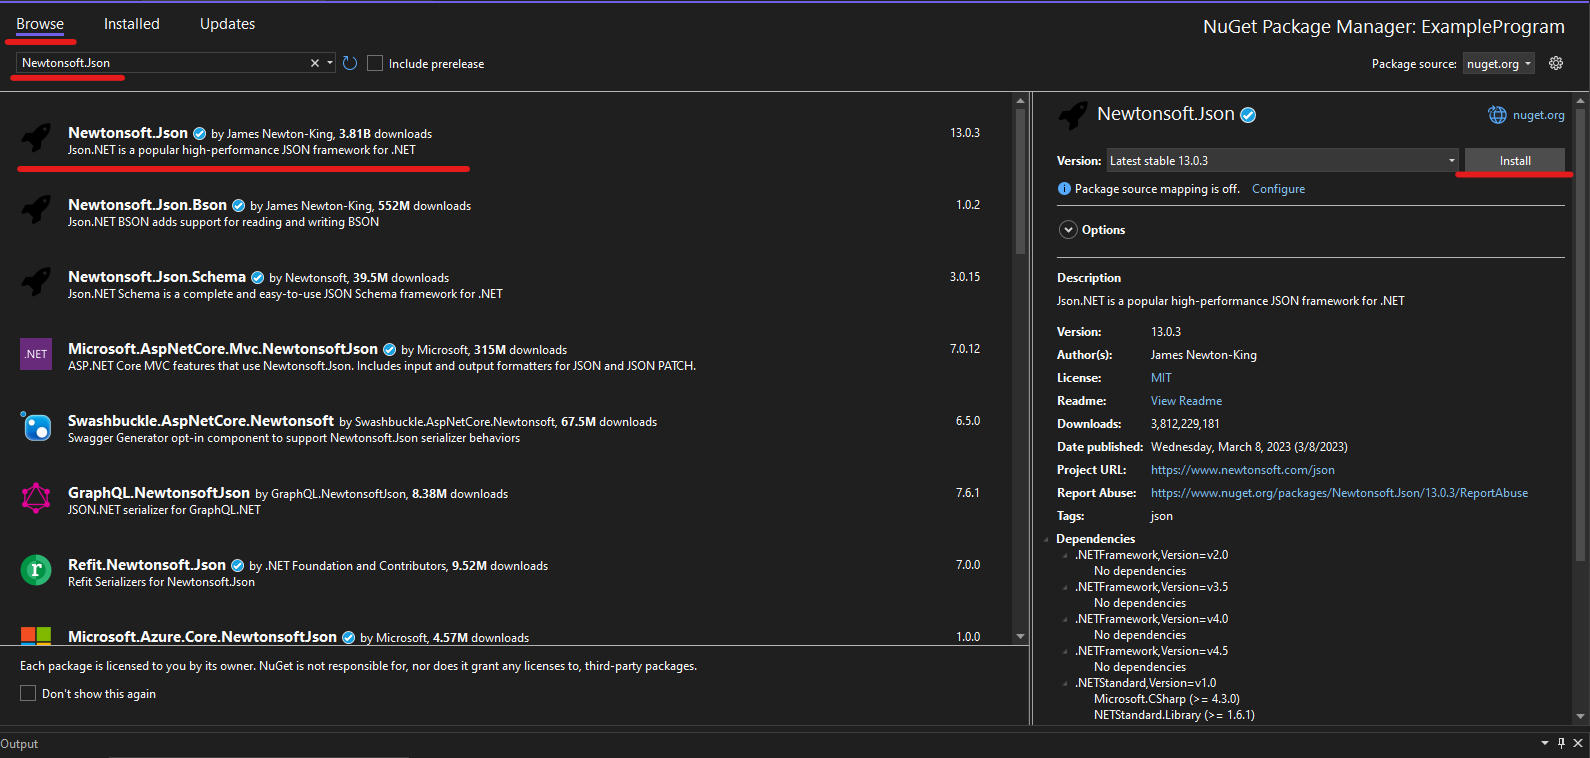The height and width of the screenshot is (758, 1590).
Task: Click the Newtonsoft.Json rocket package icon in list
Action: tap(36, 137)
